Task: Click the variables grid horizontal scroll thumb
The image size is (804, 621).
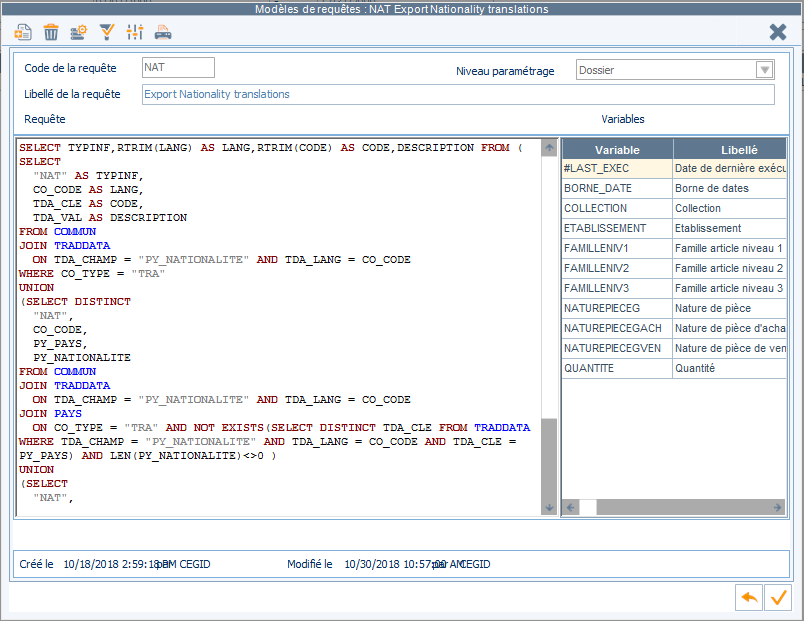Action: click(588, 507)
